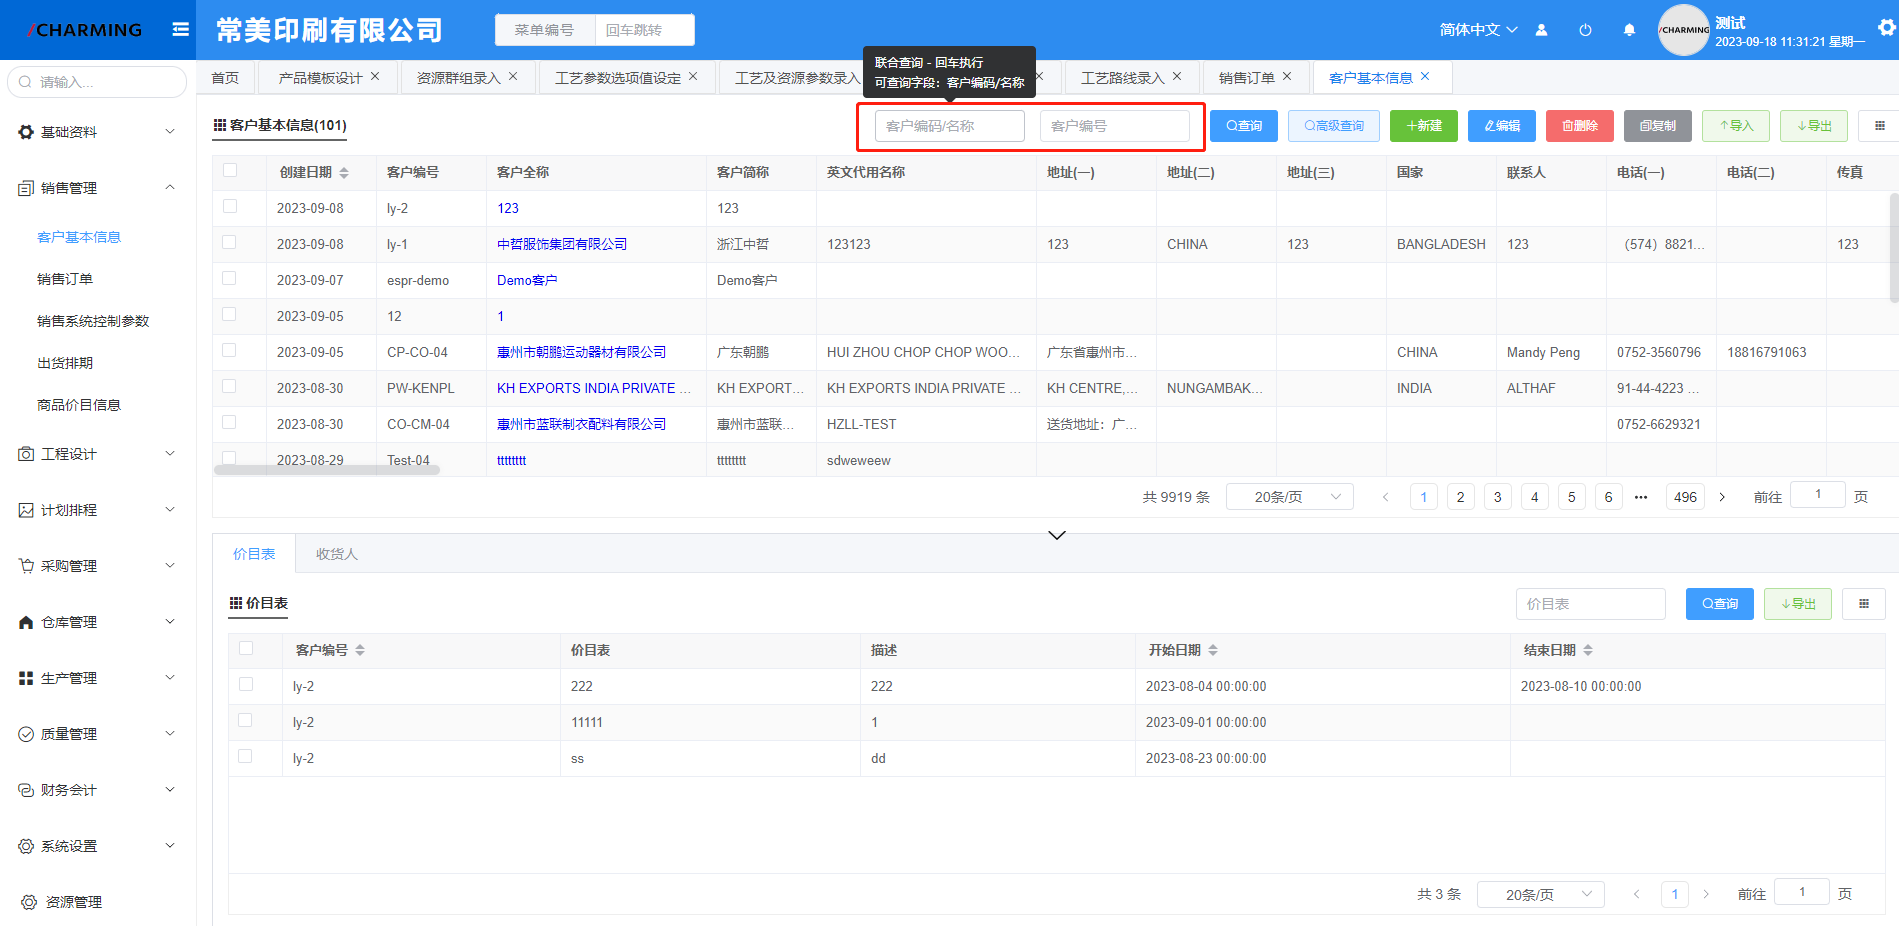This screenshot has height=926, width=1899.
Task: Close the 产品模板设计 tab
Action: click(375, 76)
